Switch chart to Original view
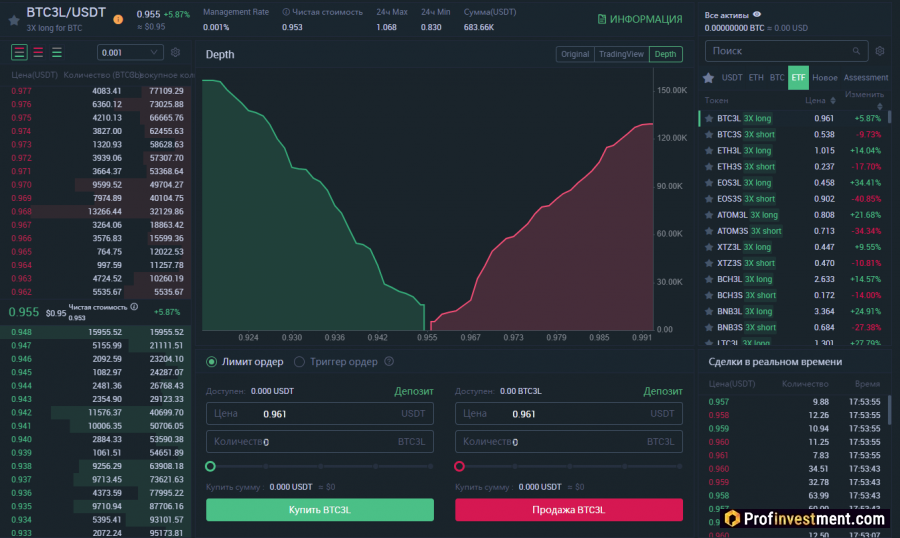 tap(575, 54)
